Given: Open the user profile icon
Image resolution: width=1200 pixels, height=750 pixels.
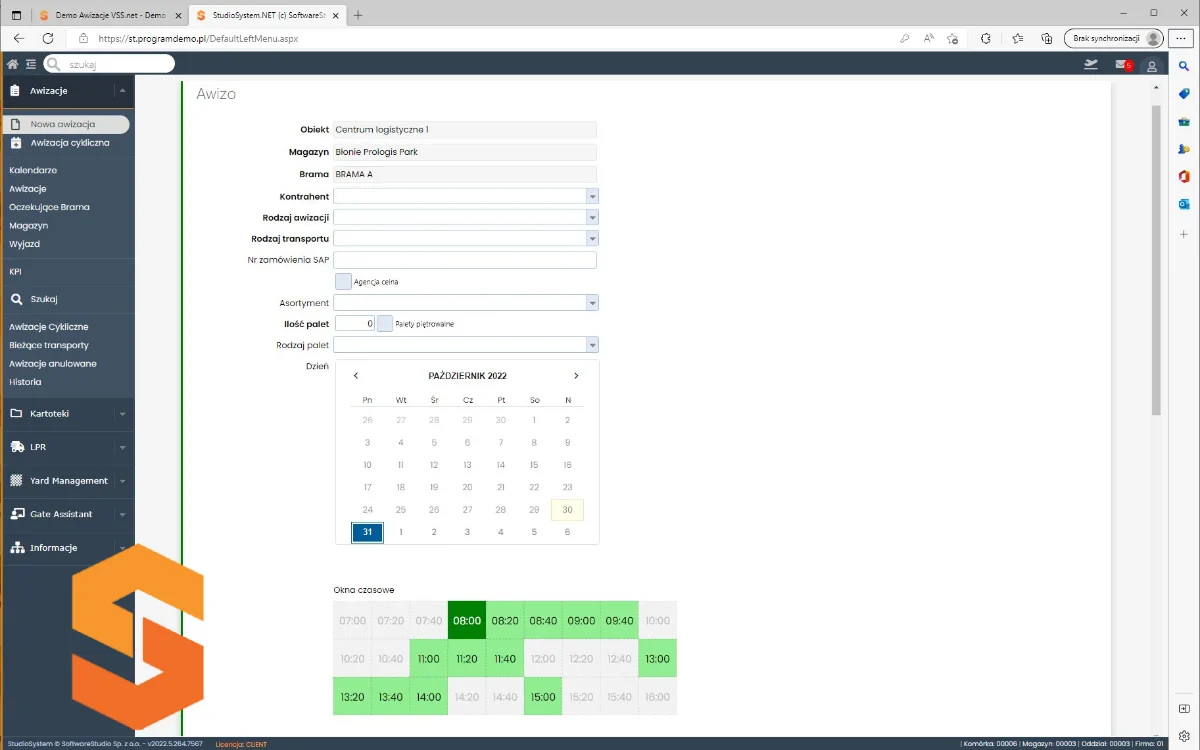Looking at the screenshot, I should coord(1152,66).
